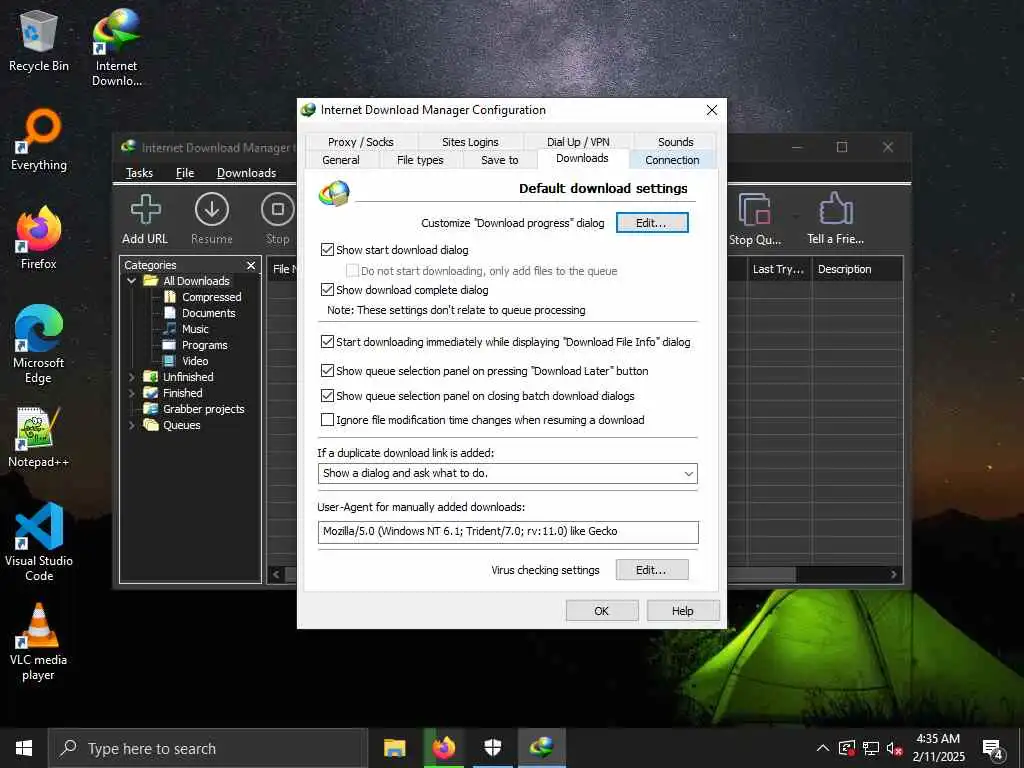Collapse the All Downloads tree node
The height and width of the screenshot is (768, 1024).
[132, 281]
